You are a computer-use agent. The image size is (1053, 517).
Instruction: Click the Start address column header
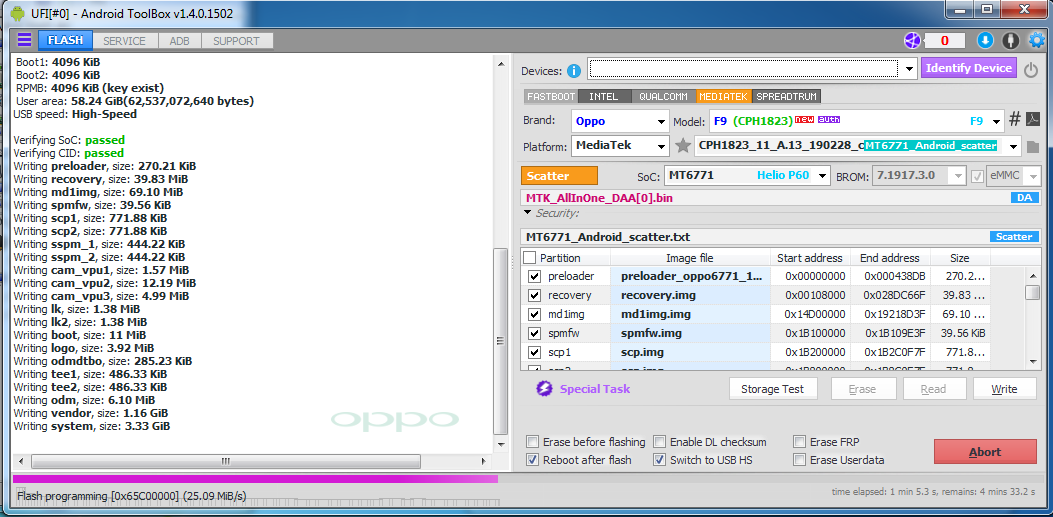coord(810,258)
